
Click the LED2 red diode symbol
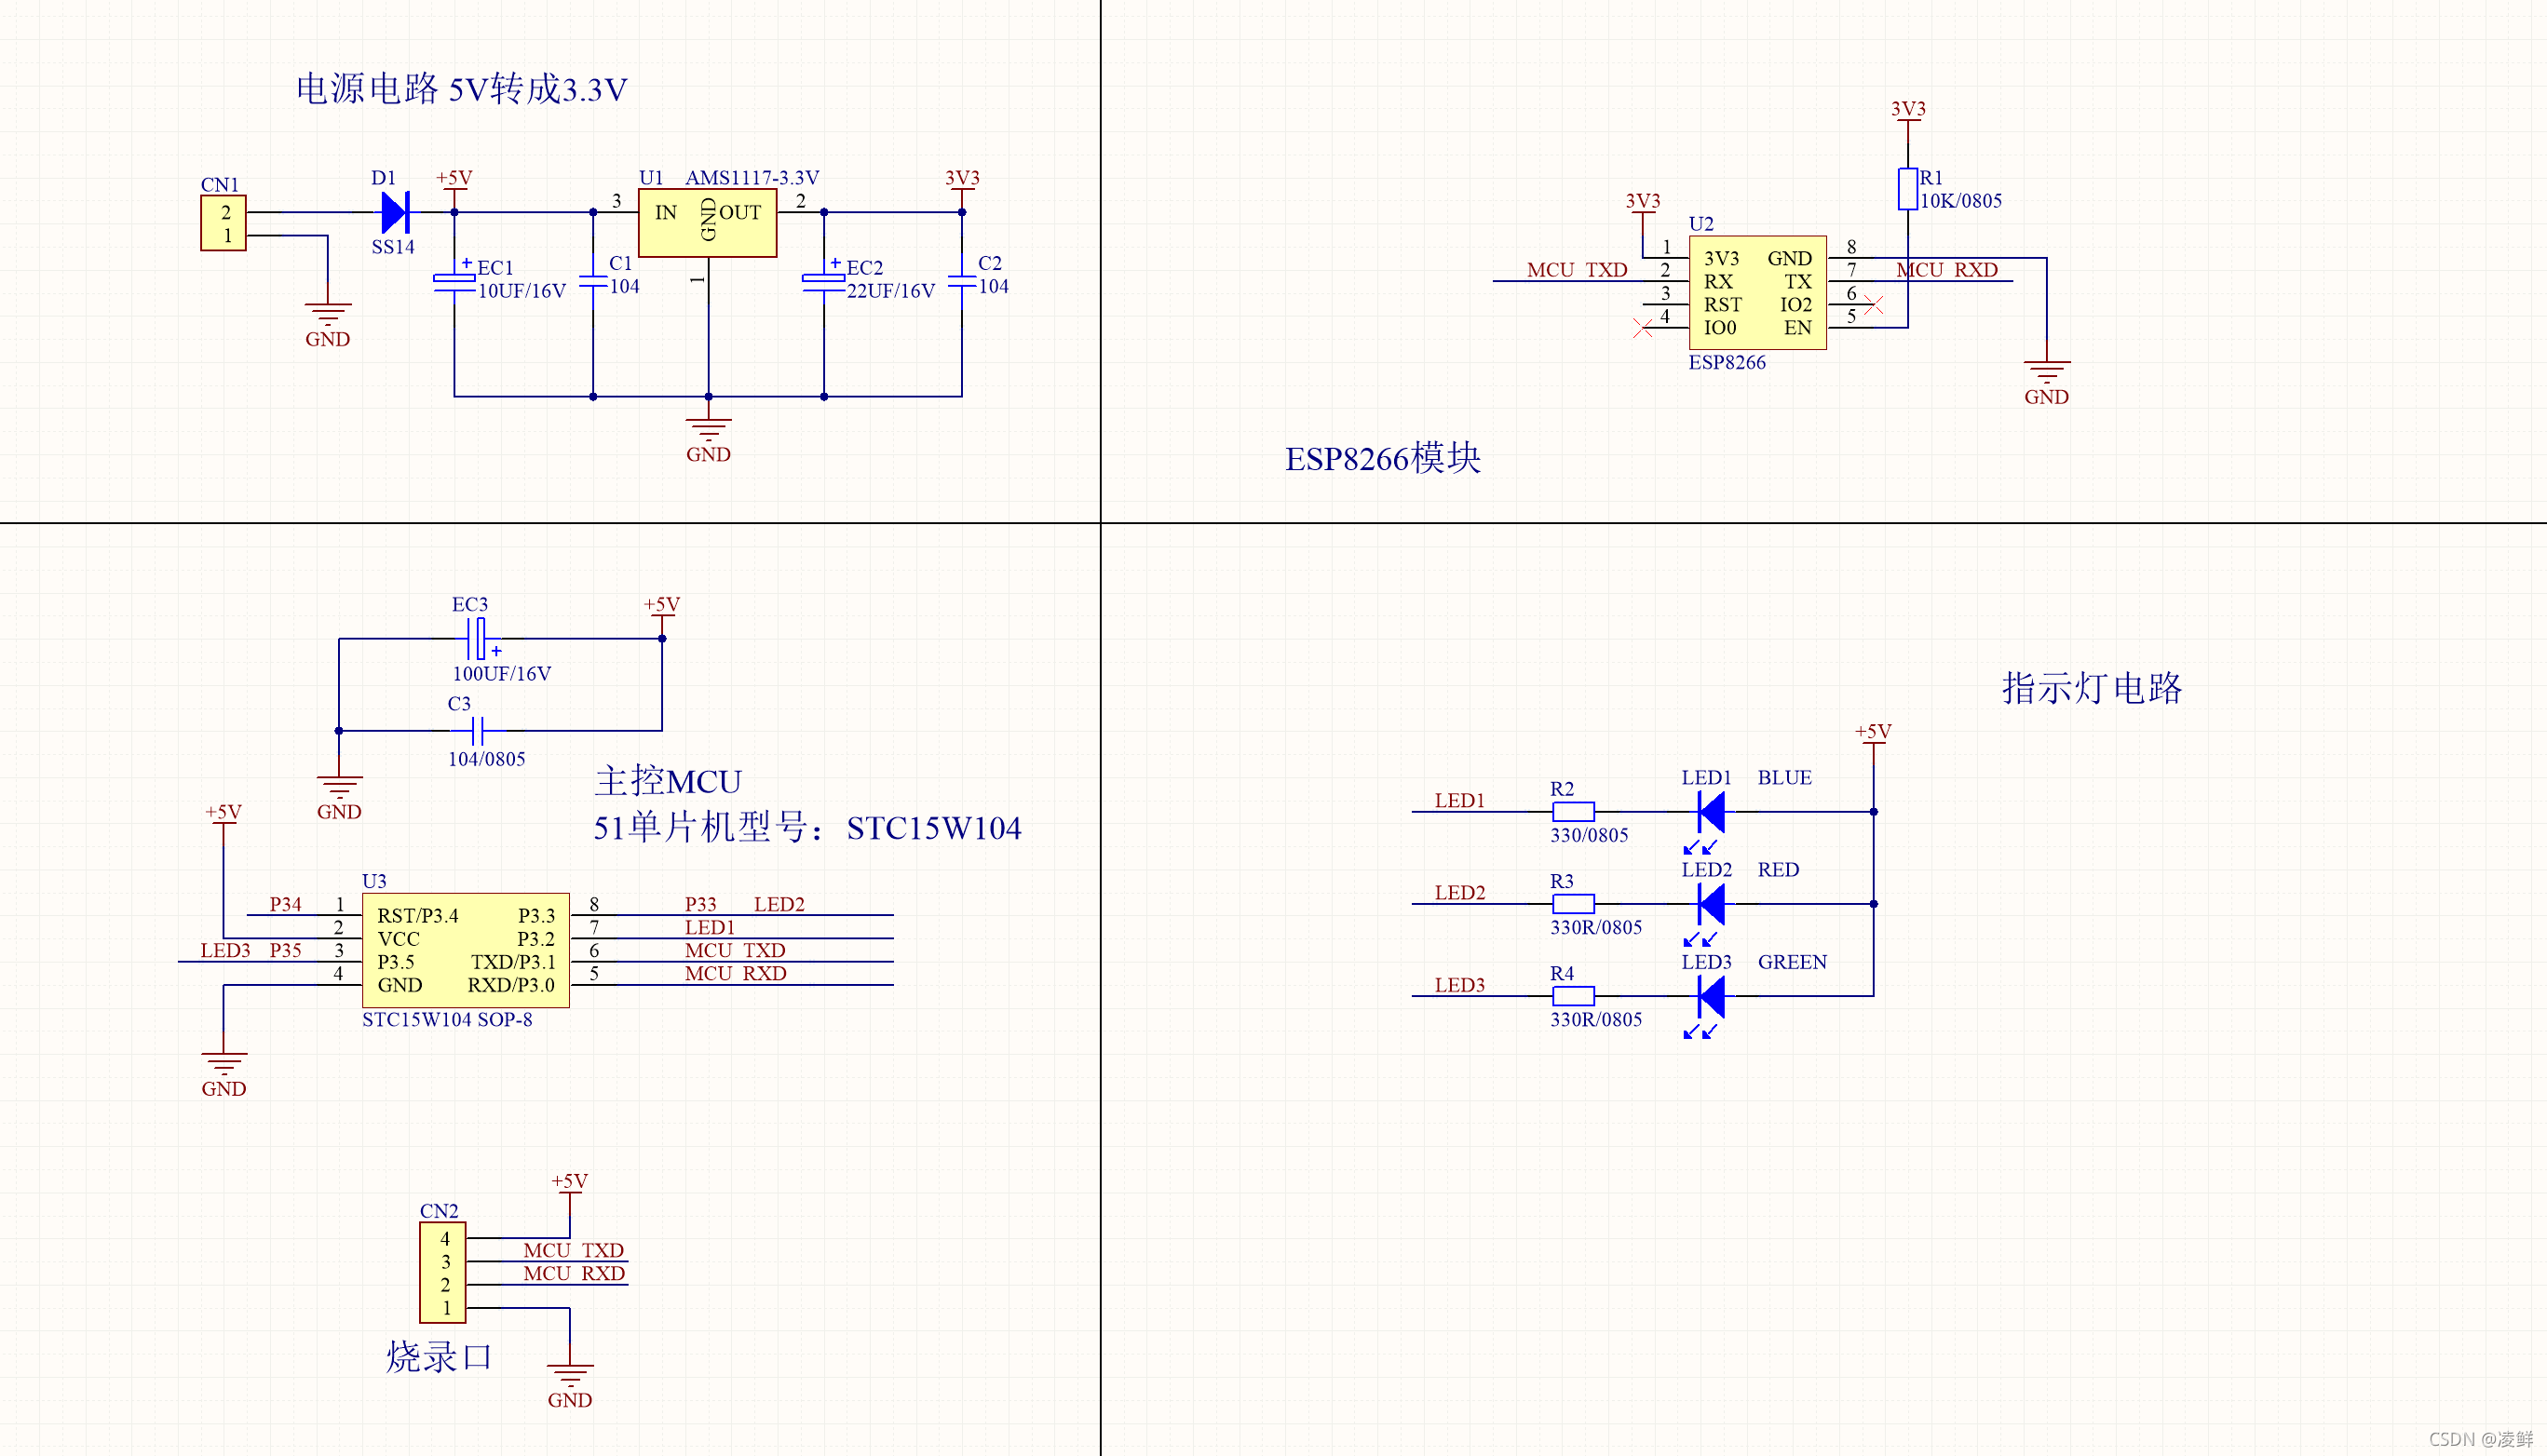[x=1711, y=904]
